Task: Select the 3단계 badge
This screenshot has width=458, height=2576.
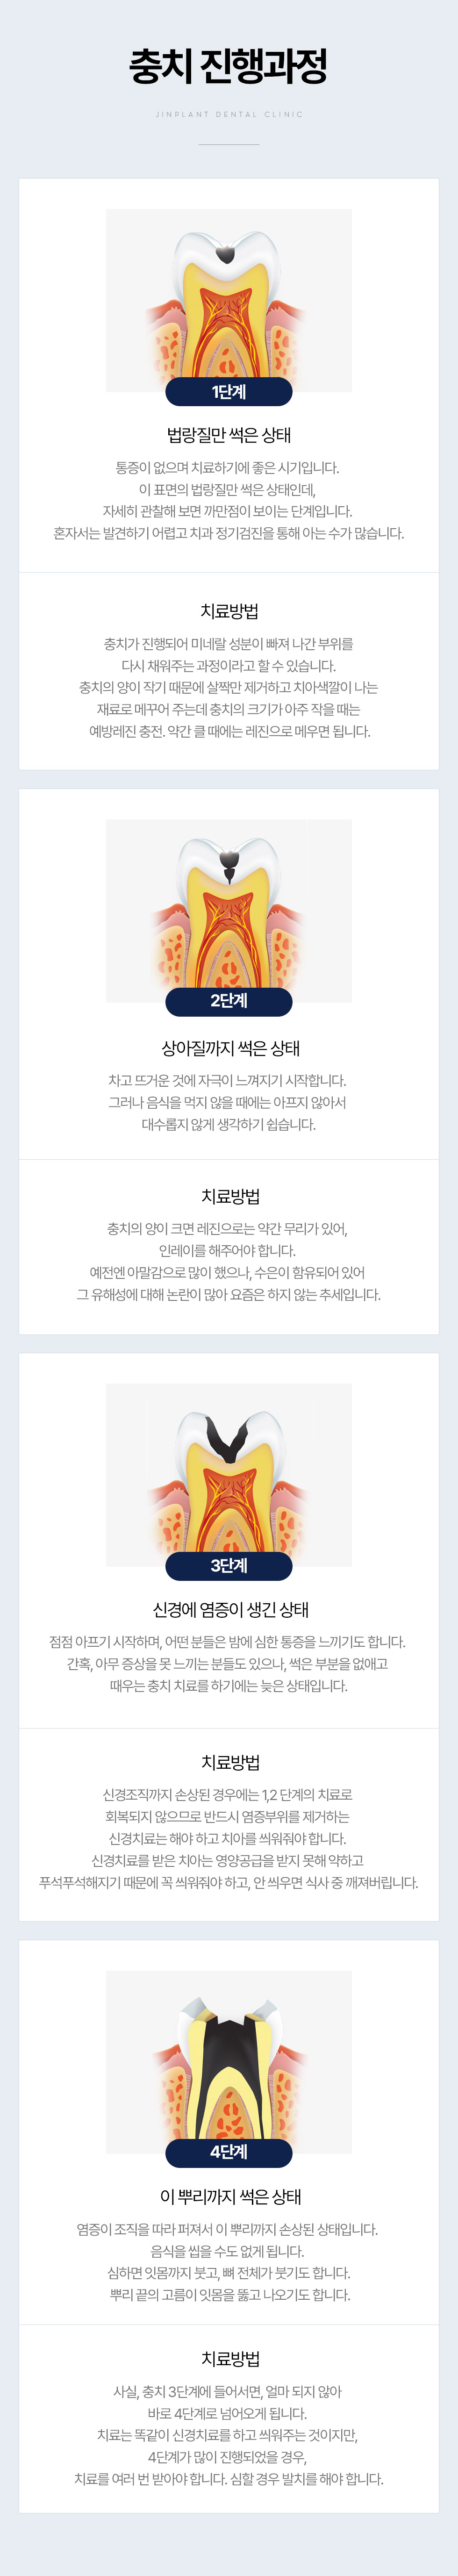Action: click(229, 1565)
